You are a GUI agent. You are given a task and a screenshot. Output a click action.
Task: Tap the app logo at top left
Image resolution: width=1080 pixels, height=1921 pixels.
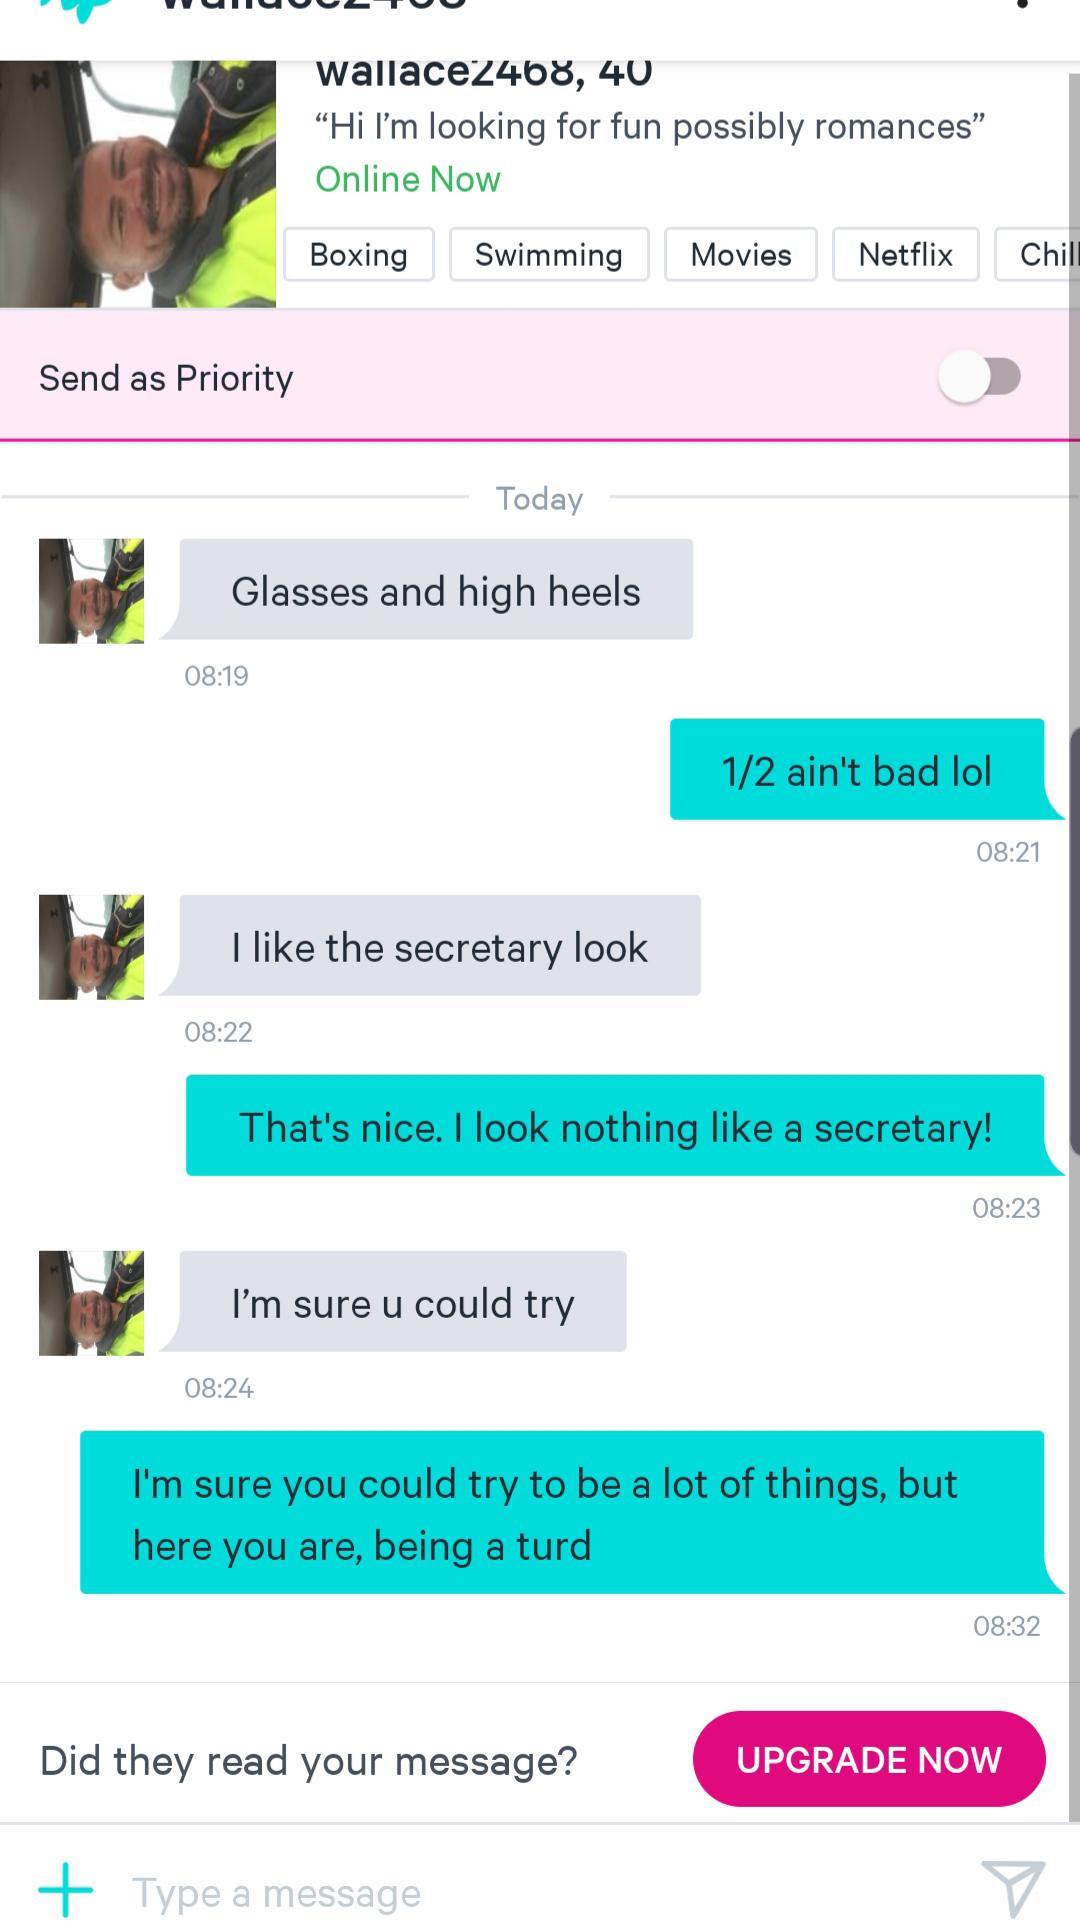pos(80,8)
